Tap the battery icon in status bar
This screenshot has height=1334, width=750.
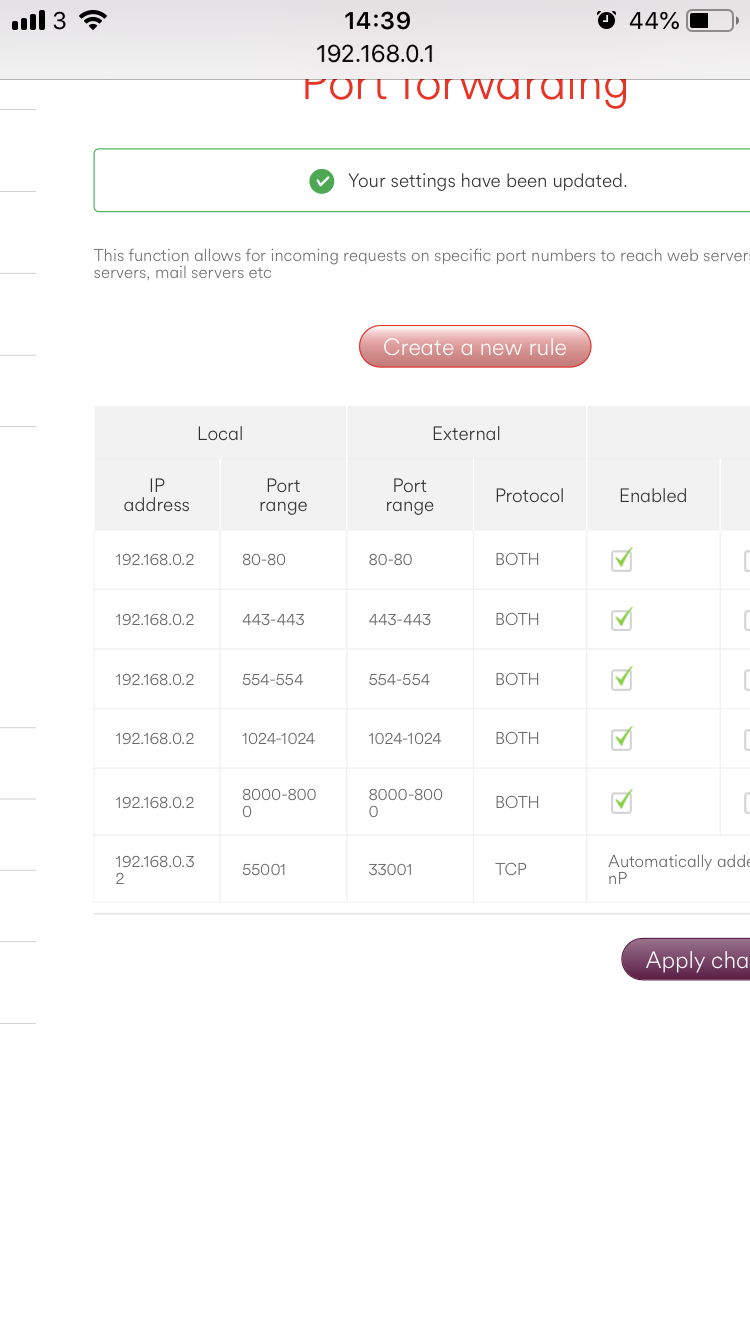point(711,20)
